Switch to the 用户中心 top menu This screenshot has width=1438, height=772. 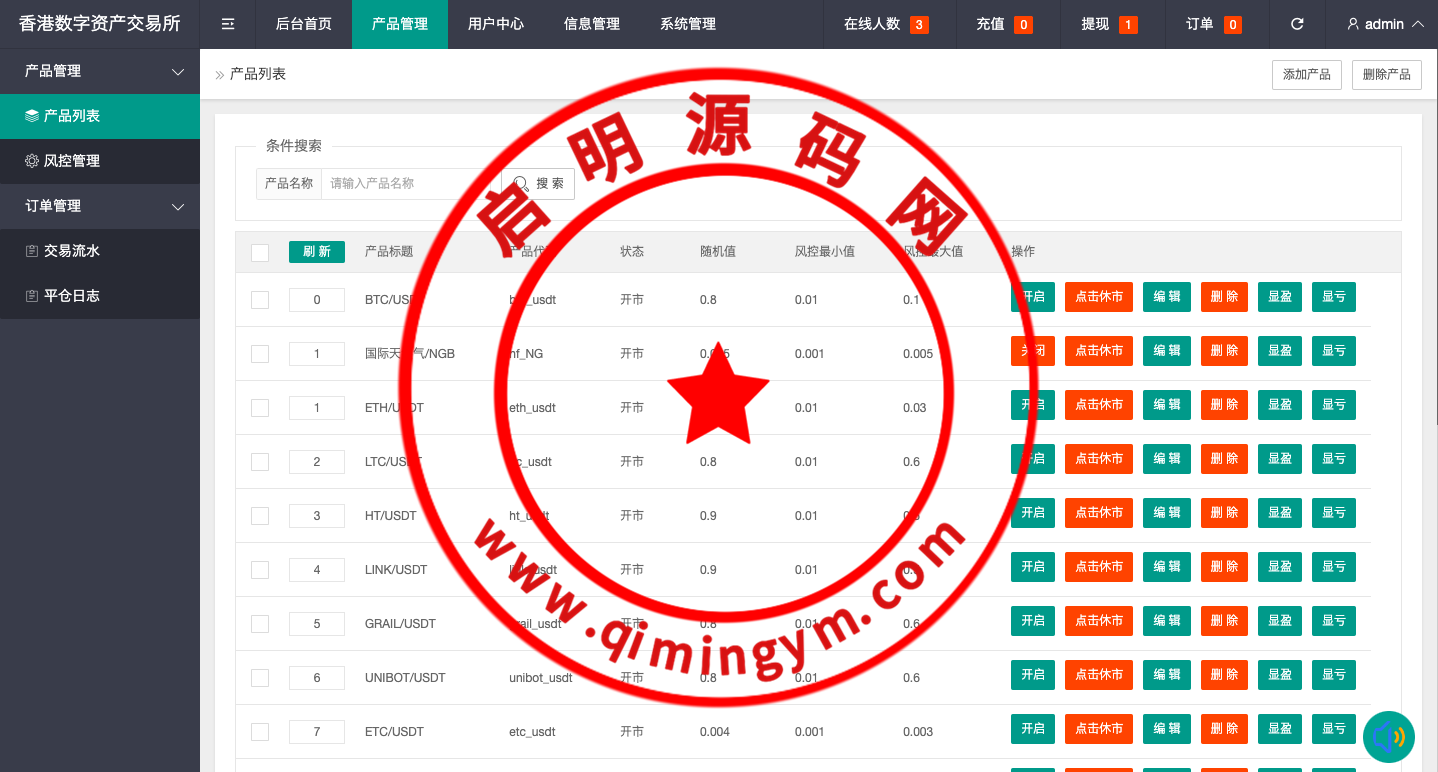click(496, 24)
